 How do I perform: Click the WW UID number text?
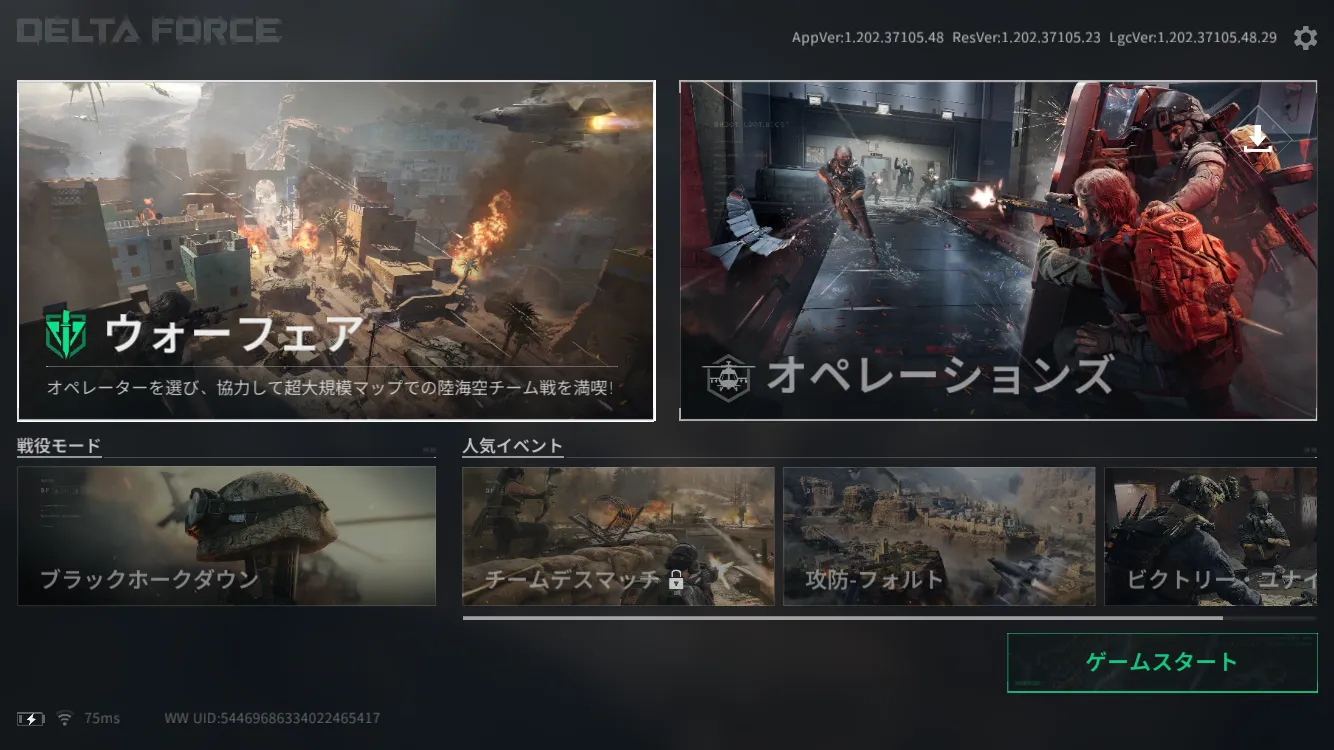[x=272, y=718]
